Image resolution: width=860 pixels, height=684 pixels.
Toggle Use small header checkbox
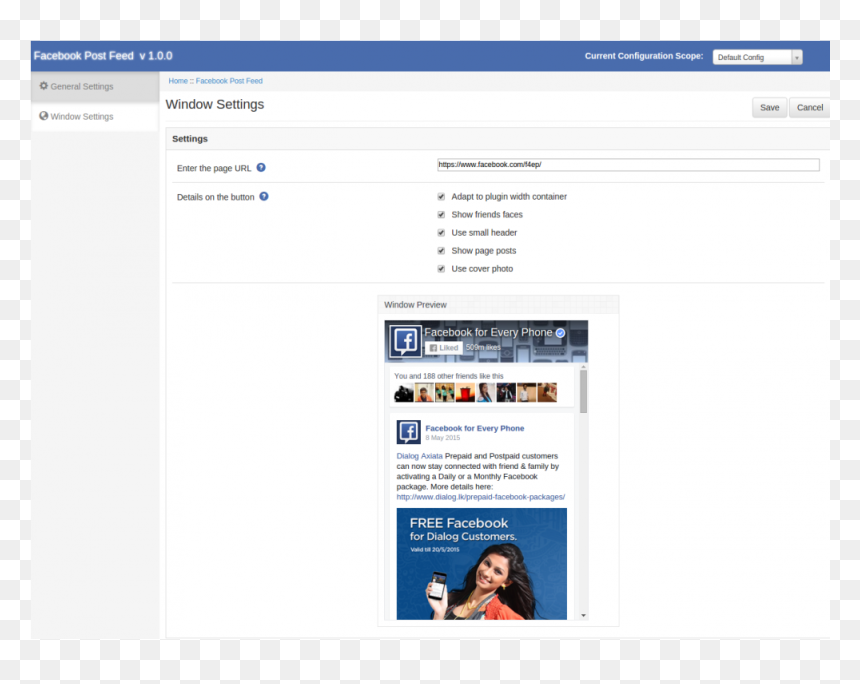[x=441, y=233]
